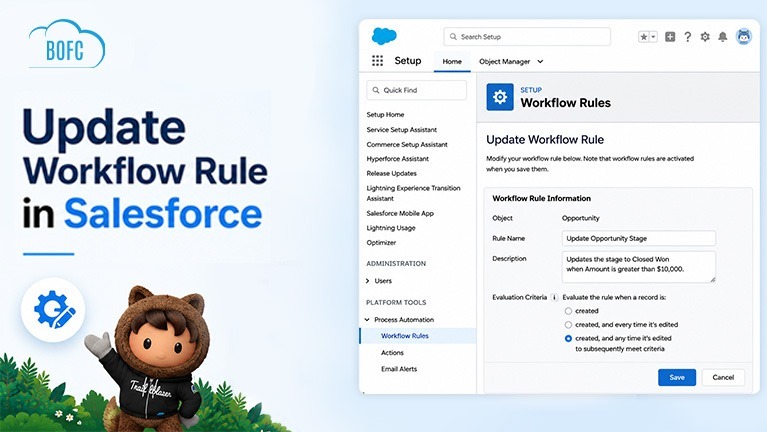Click into the Search Setup field

pyautogui.click(x=527, y=37)
